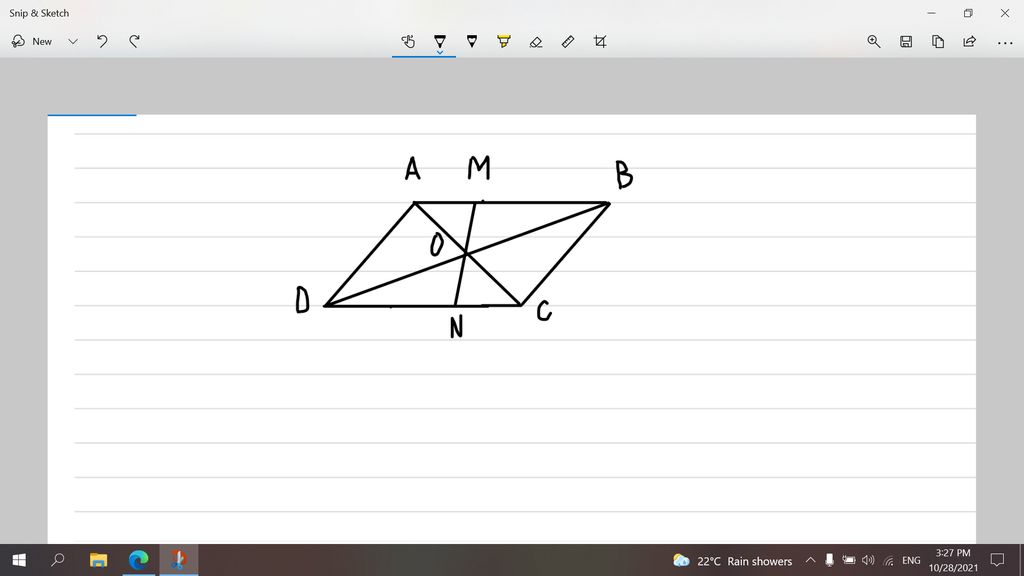Viewport: 1024px width, 576px height.
Task: Save the snip as a file
Action: [x=906, y=42]
